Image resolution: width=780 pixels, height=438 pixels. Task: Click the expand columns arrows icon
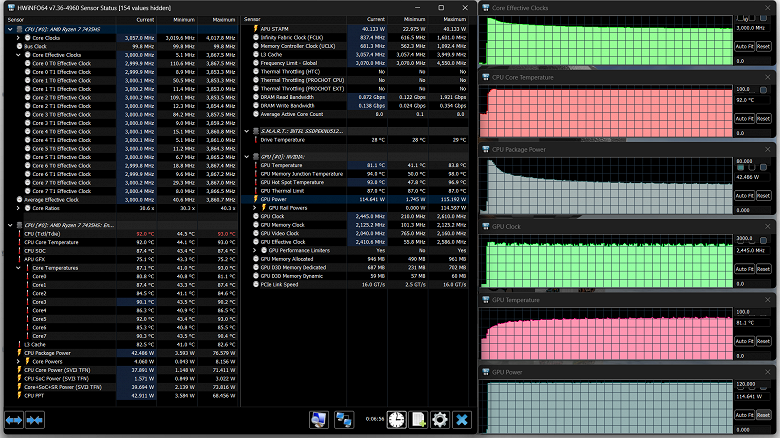tap(14, 420)
